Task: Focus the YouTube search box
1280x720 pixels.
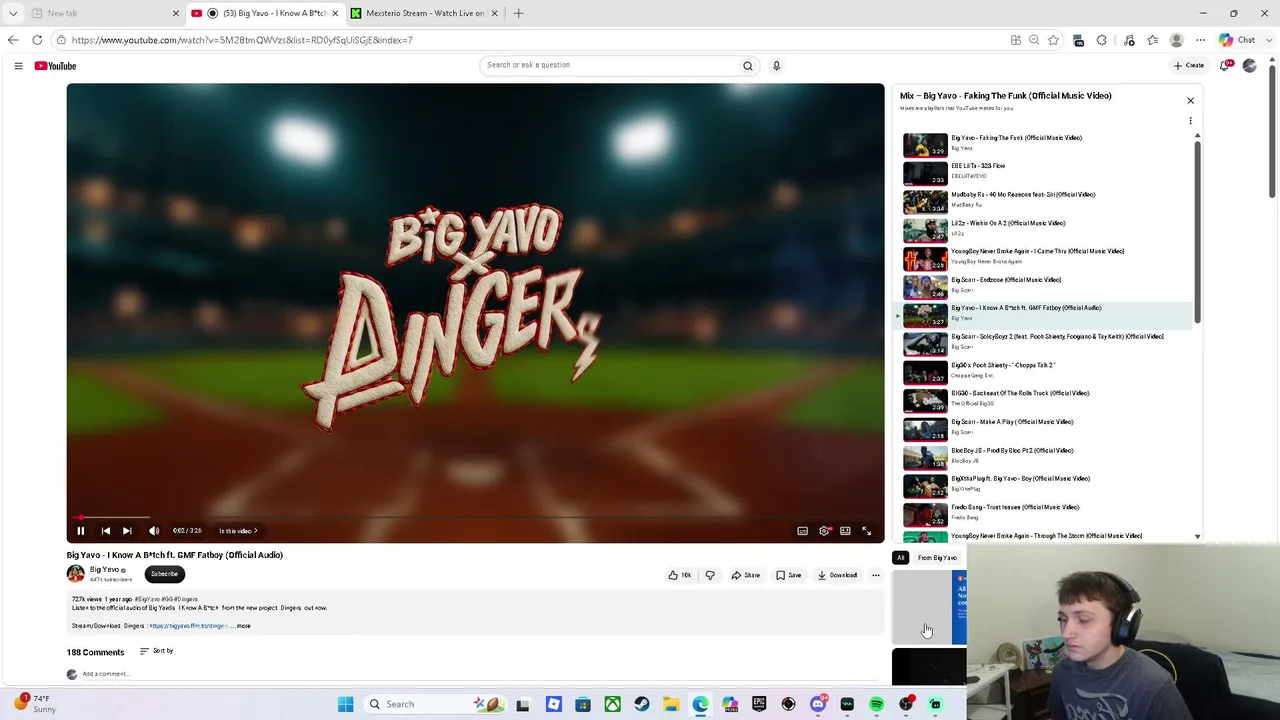Action: coord(608,65)
